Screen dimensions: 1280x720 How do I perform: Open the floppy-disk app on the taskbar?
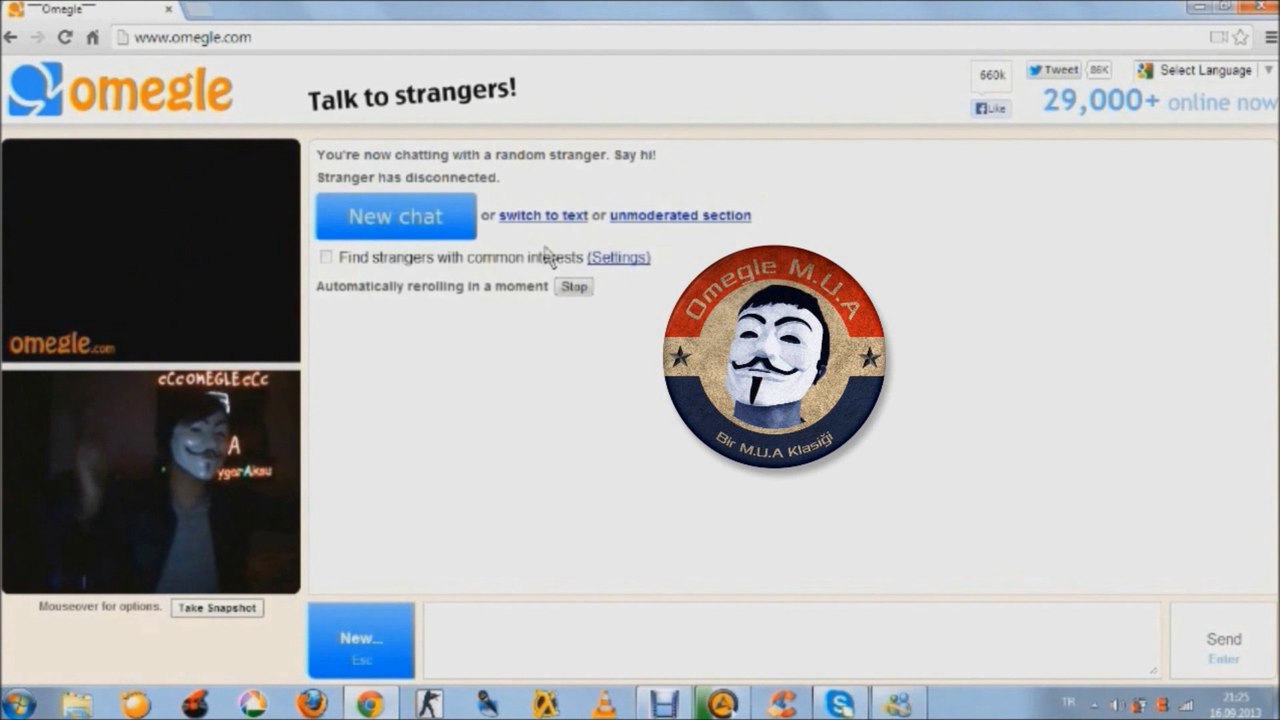[662, 703]
